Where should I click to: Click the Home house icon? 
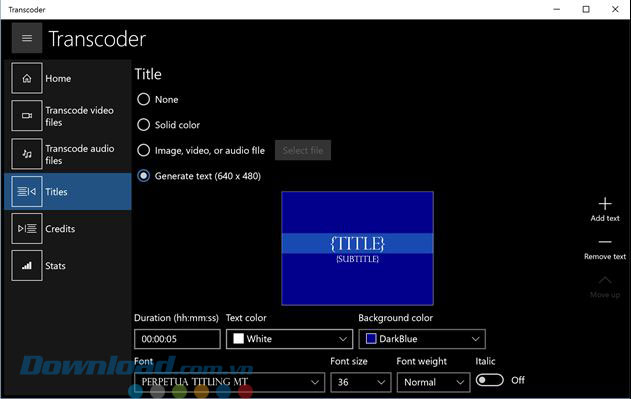[27, 78]
